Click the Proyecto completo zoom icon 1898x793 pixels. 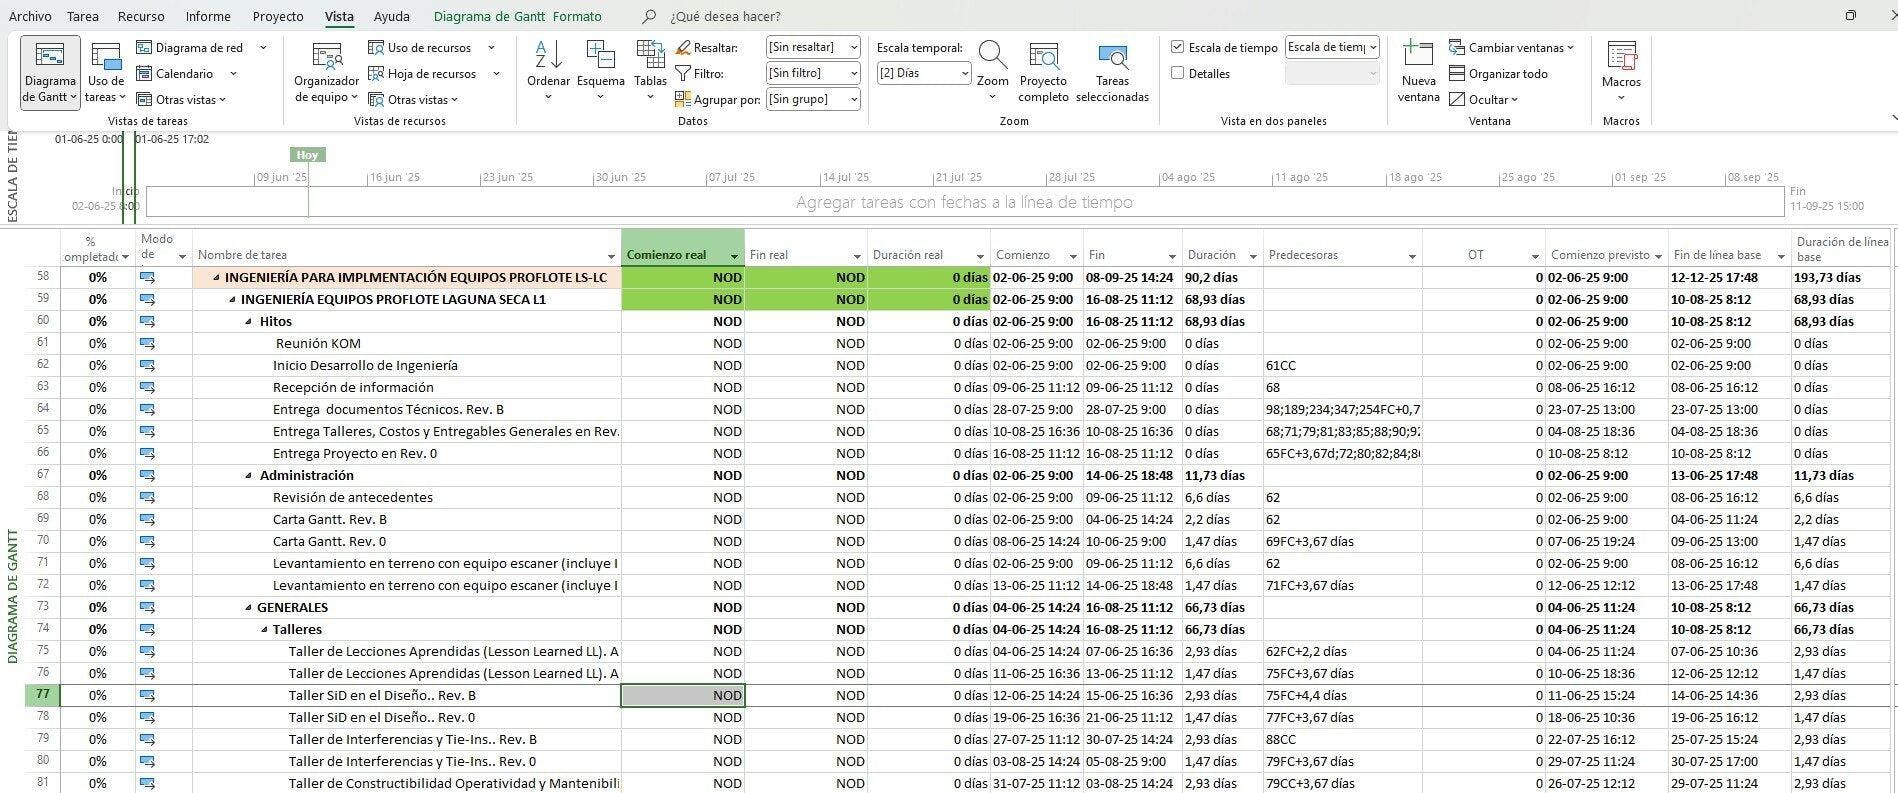tap(1043, 60)
